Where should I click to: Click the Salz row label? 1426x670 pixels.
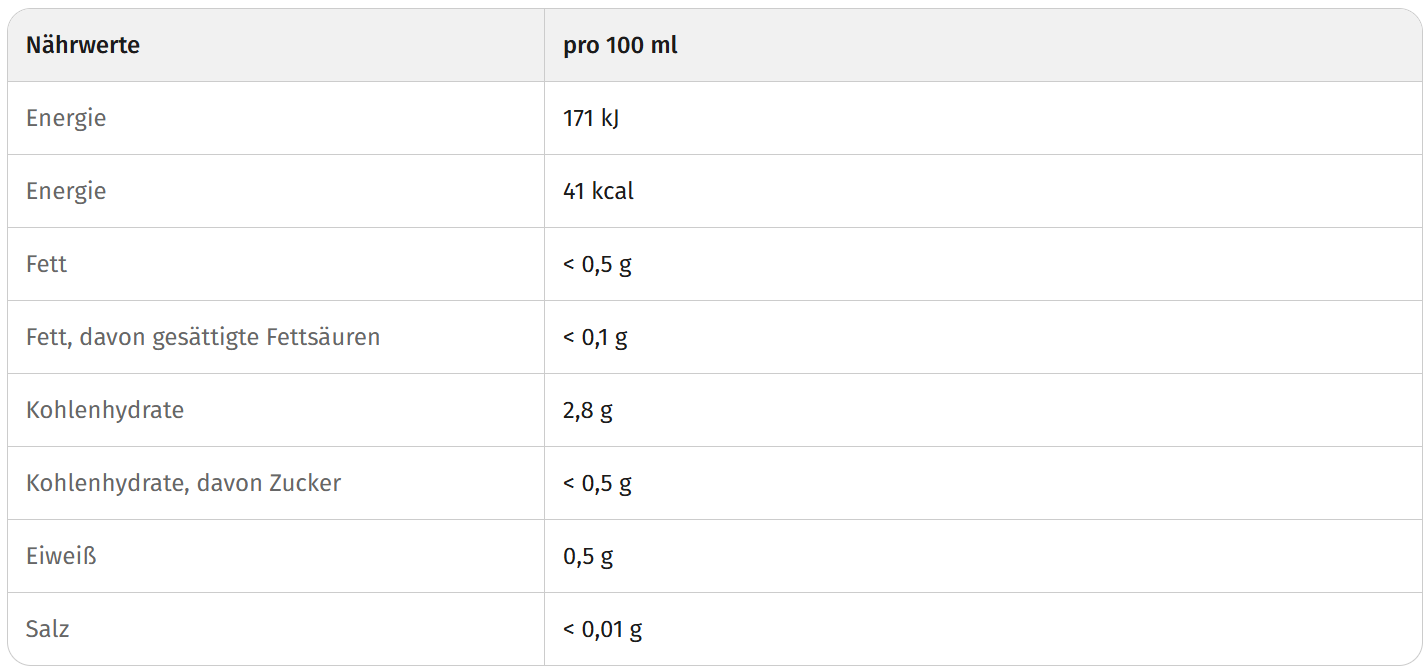(x=48, y=629)
